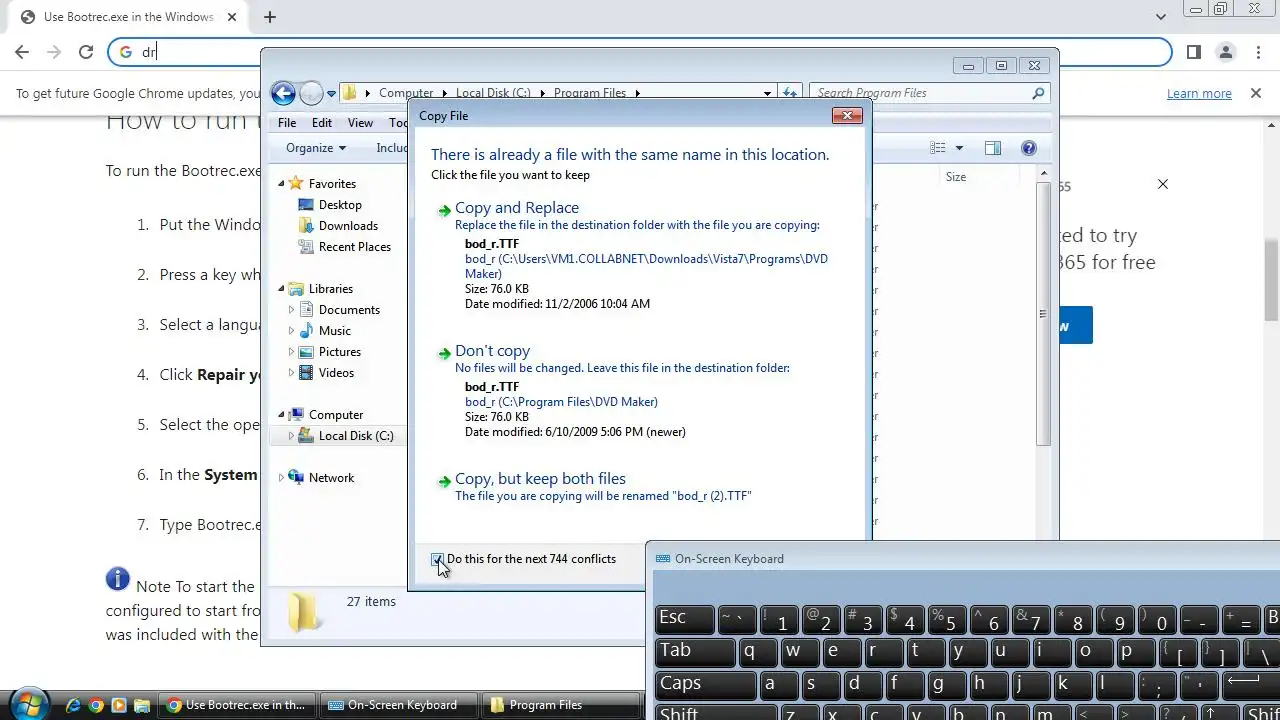Expand the Documents library
1280x720 pixels.
click(291, 310)
